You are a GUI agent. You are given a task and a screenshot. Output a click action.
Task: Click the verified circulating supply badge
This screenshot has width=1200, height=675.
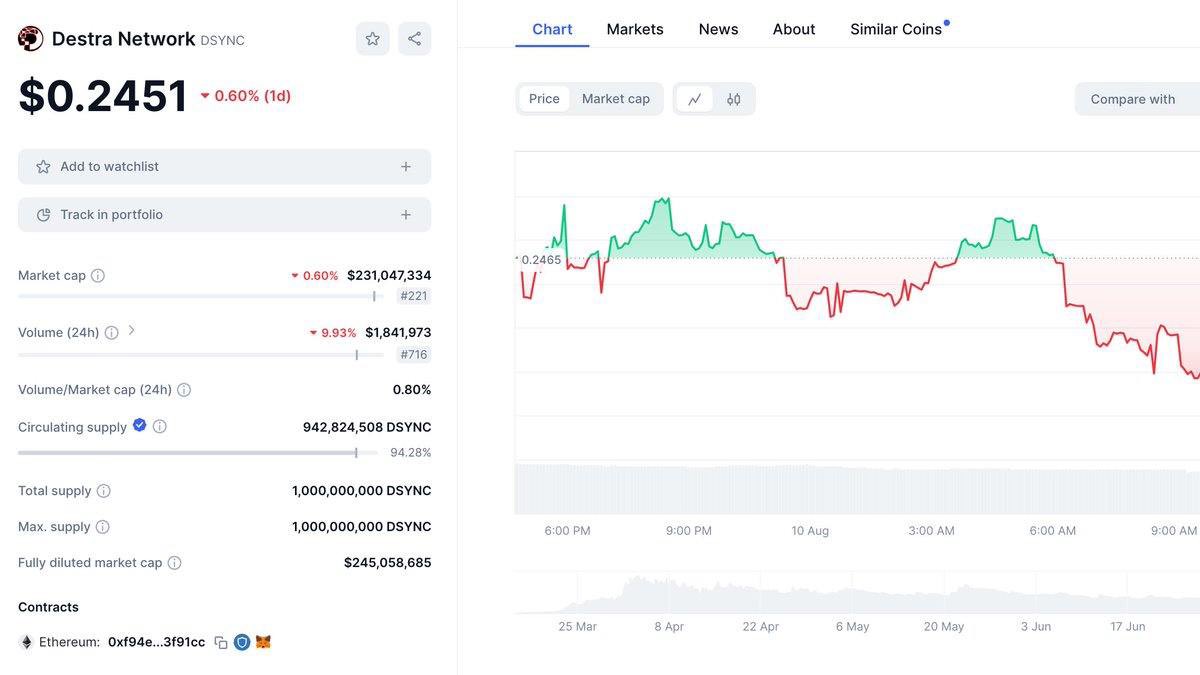pyautogui.click(x=140, y=425)
